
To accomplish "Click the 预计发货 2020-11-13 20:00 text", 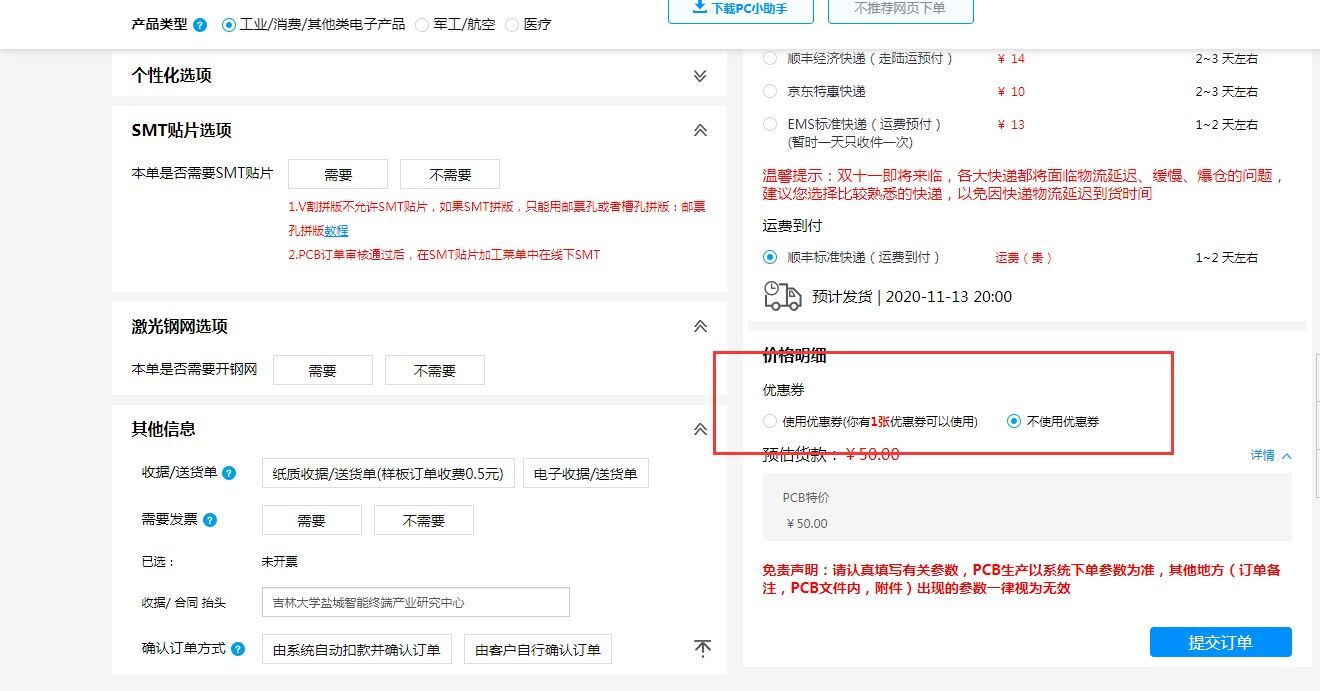I will point(912,296).
